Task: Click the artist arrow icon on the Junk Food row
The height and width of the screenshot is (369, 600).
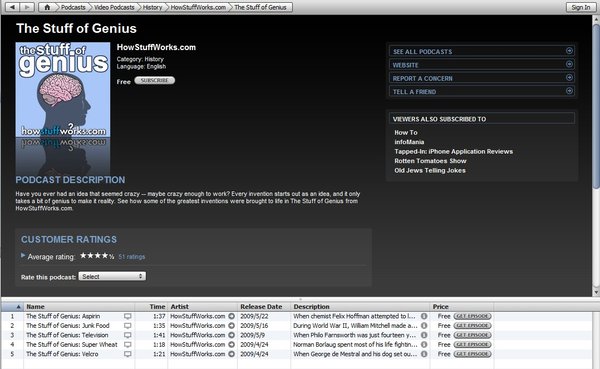Action: click(x=232, y=326)
